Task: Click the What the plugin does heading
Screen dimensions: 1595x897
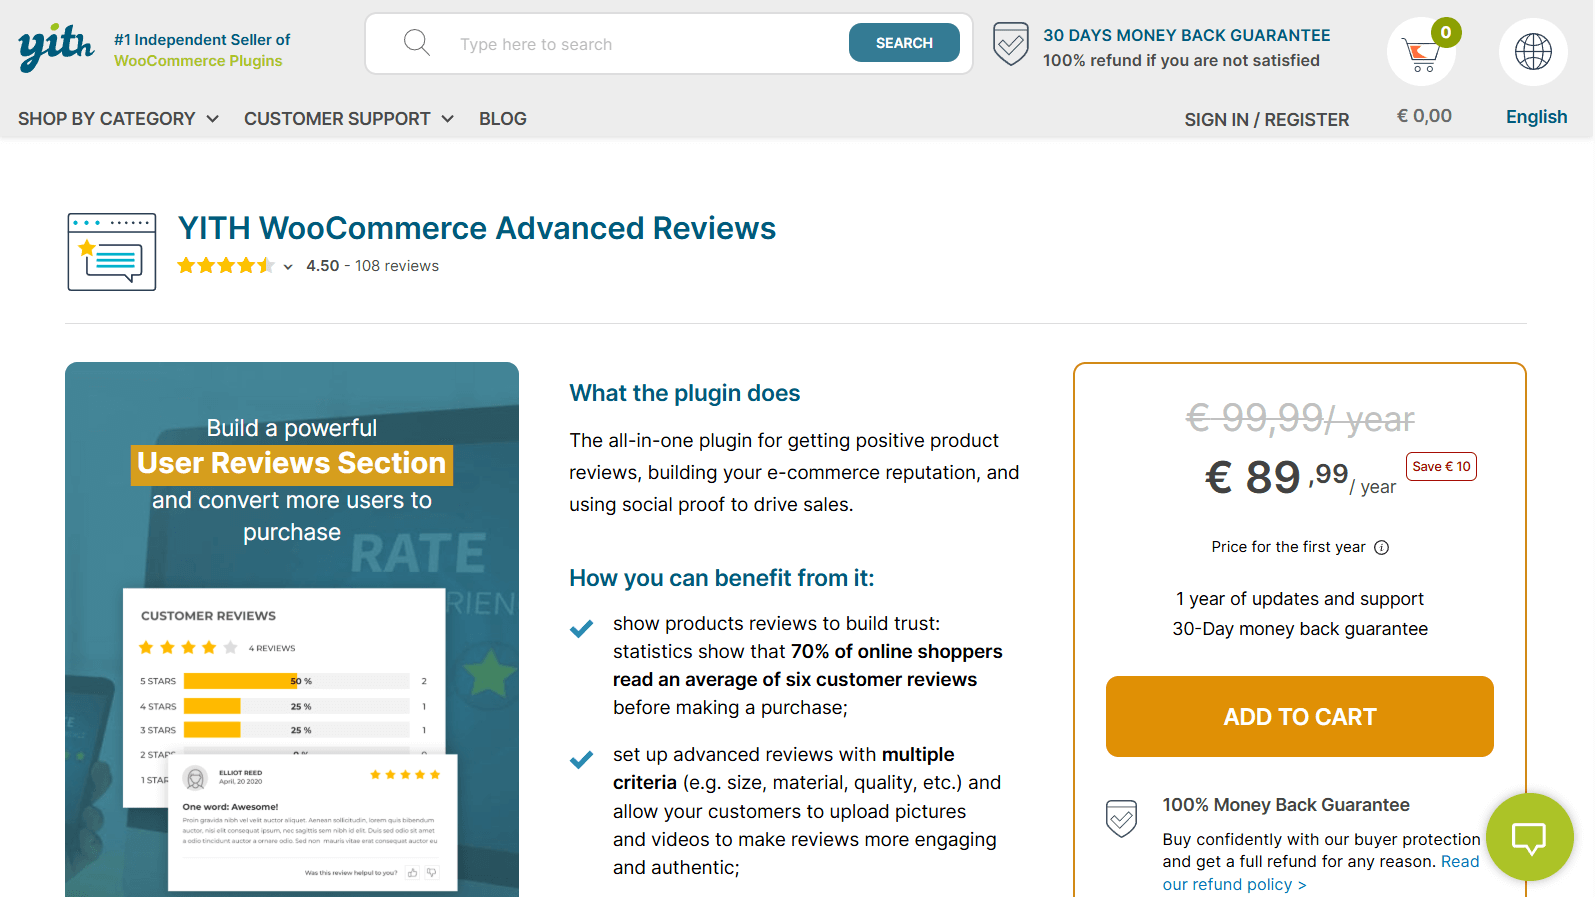Action: pyautogui.click(x=685, y=393)
